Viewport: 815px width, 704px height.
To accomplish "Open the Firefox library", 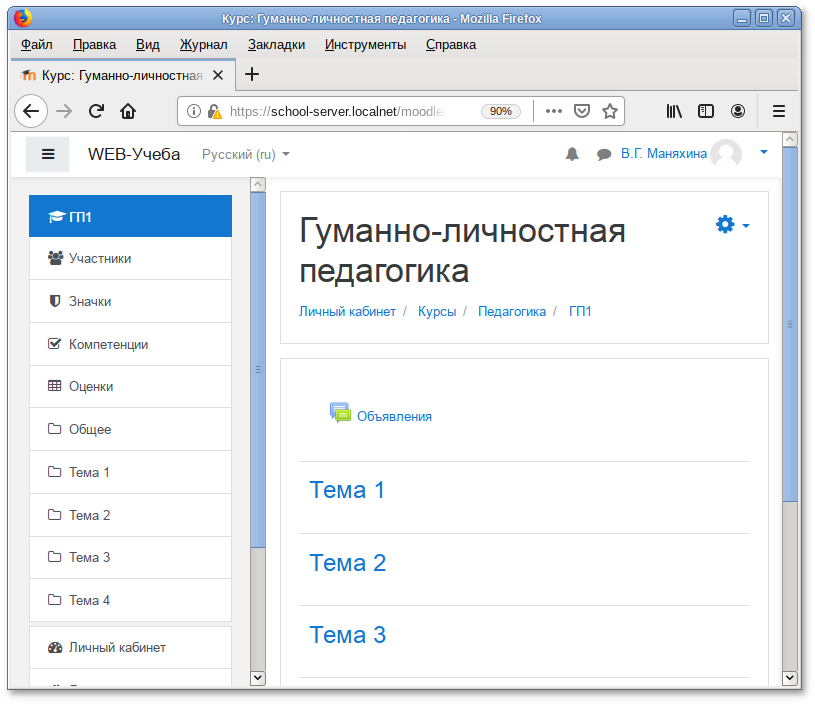I will click(674, 111).
